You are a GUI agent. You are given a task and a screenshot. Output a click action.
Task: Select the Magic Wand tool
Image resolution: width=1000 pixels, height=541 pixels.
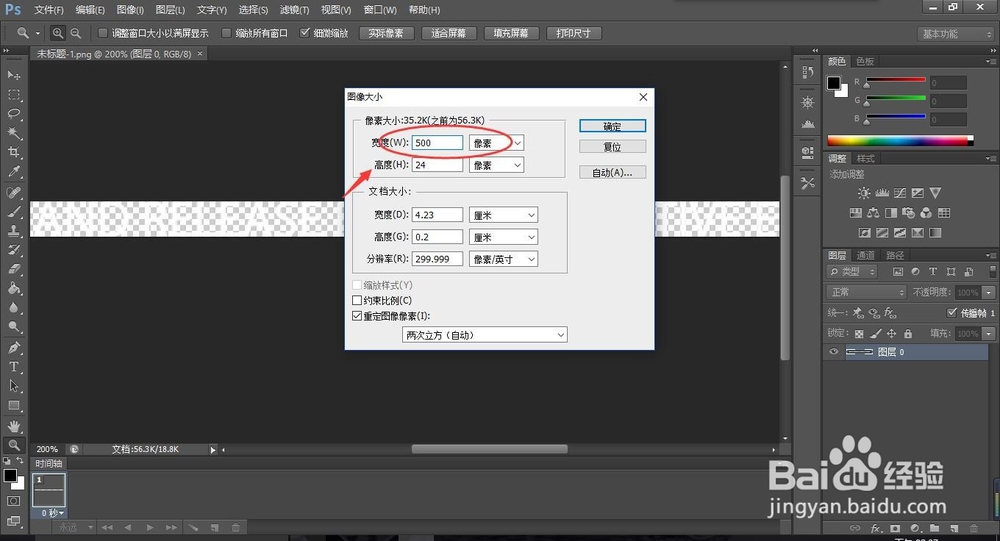14,133
